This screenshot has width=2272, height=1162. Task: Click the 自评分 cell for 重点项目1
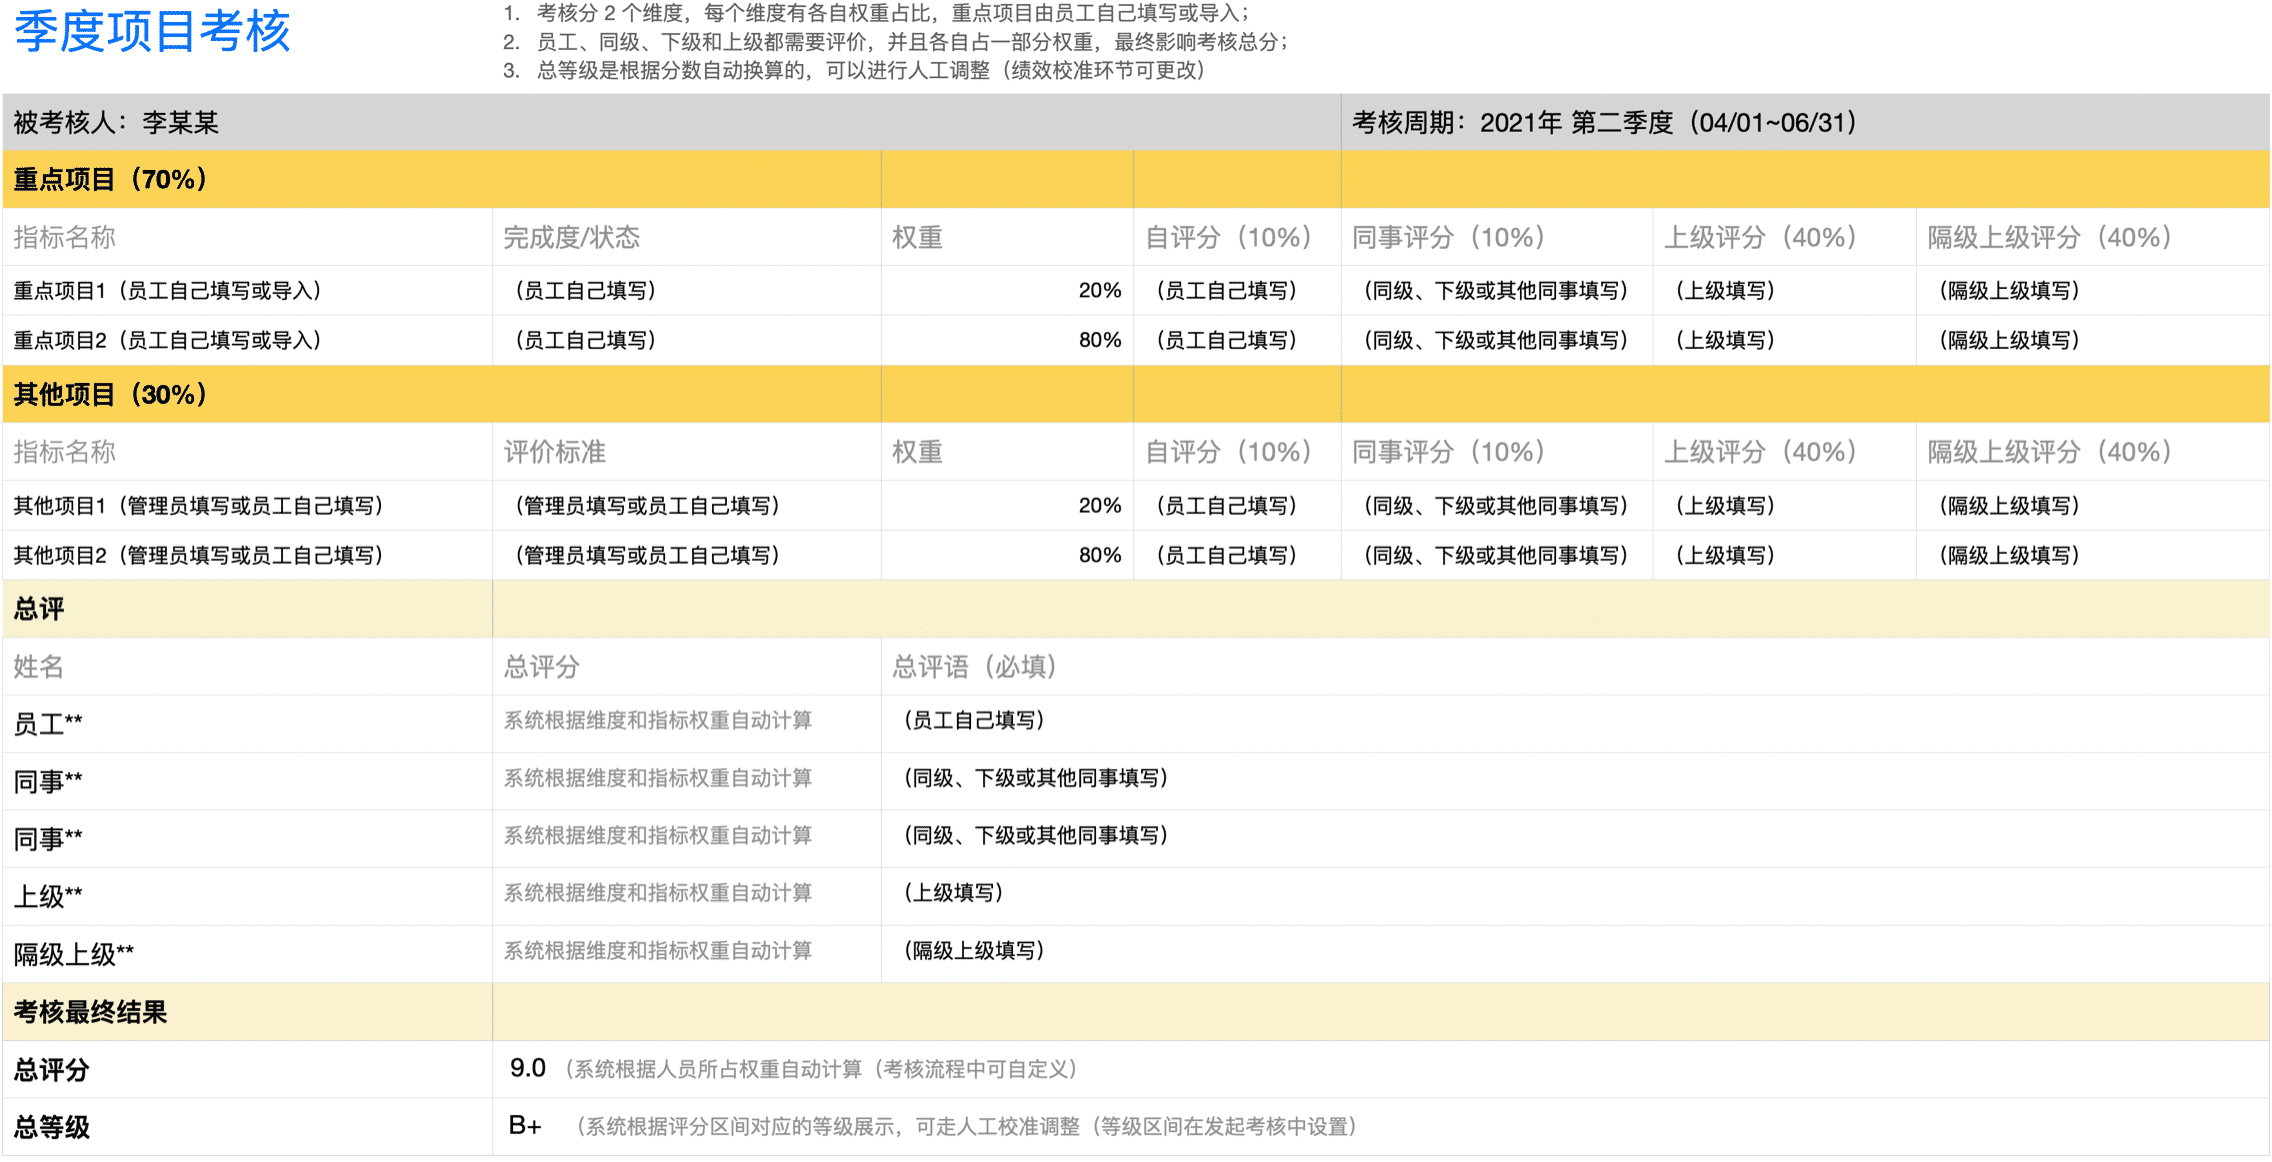click(1237, 290)
